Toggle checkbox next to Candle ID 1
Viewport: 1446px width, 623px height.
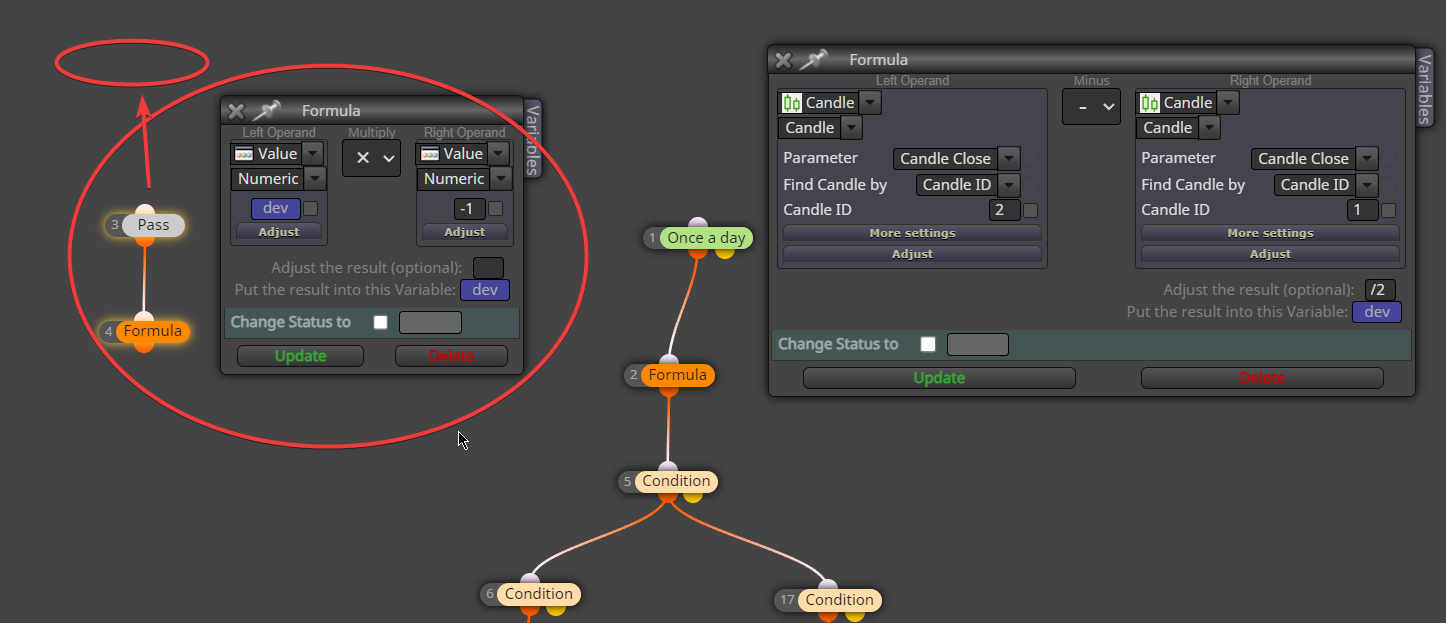[1388, 210]
